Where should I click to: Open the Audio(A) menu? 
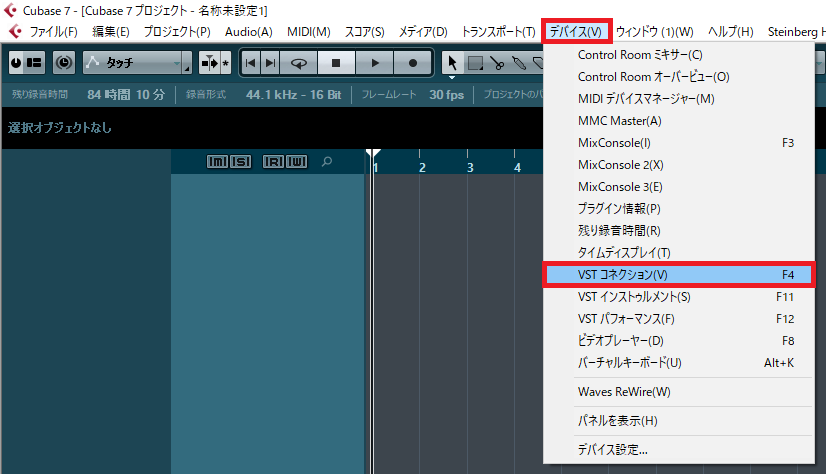point(249,32)
